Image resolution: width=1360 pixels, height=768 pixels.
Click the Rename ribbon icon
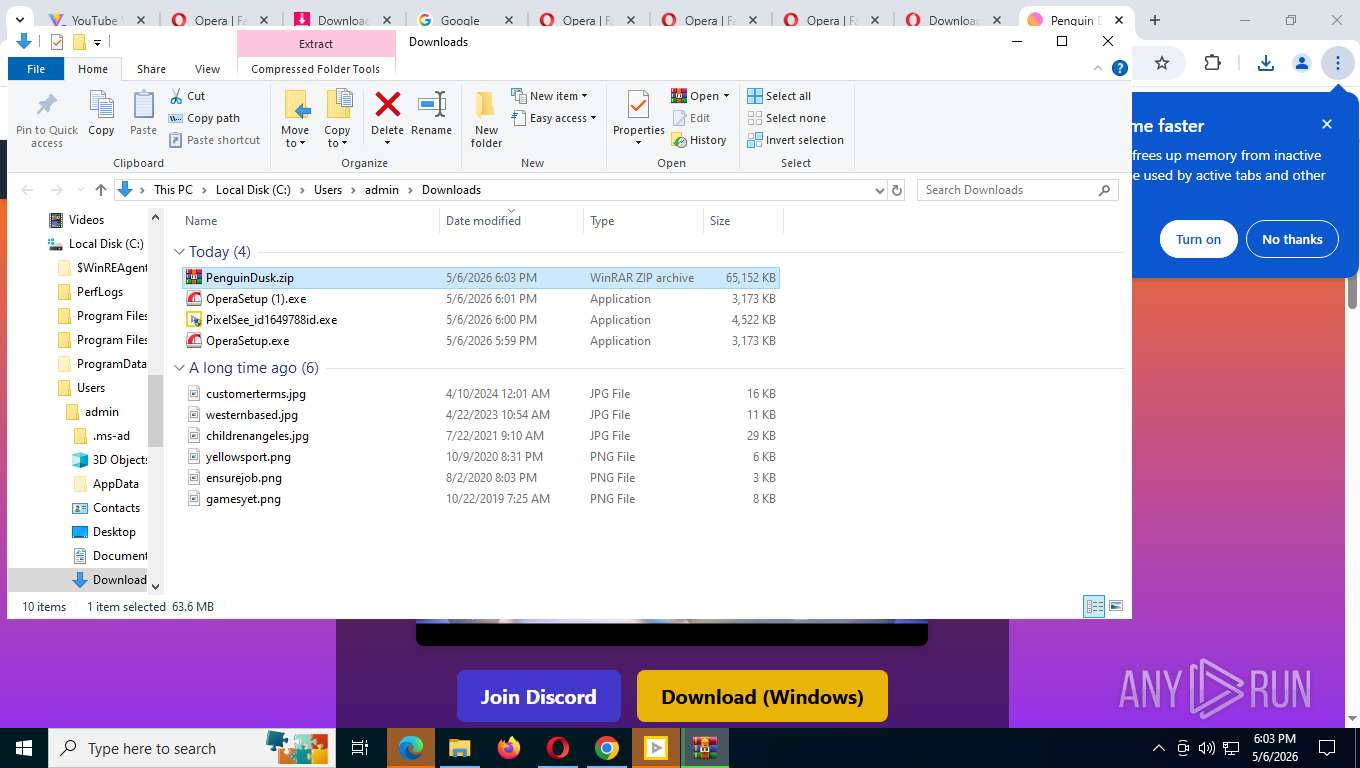(431, 114)
